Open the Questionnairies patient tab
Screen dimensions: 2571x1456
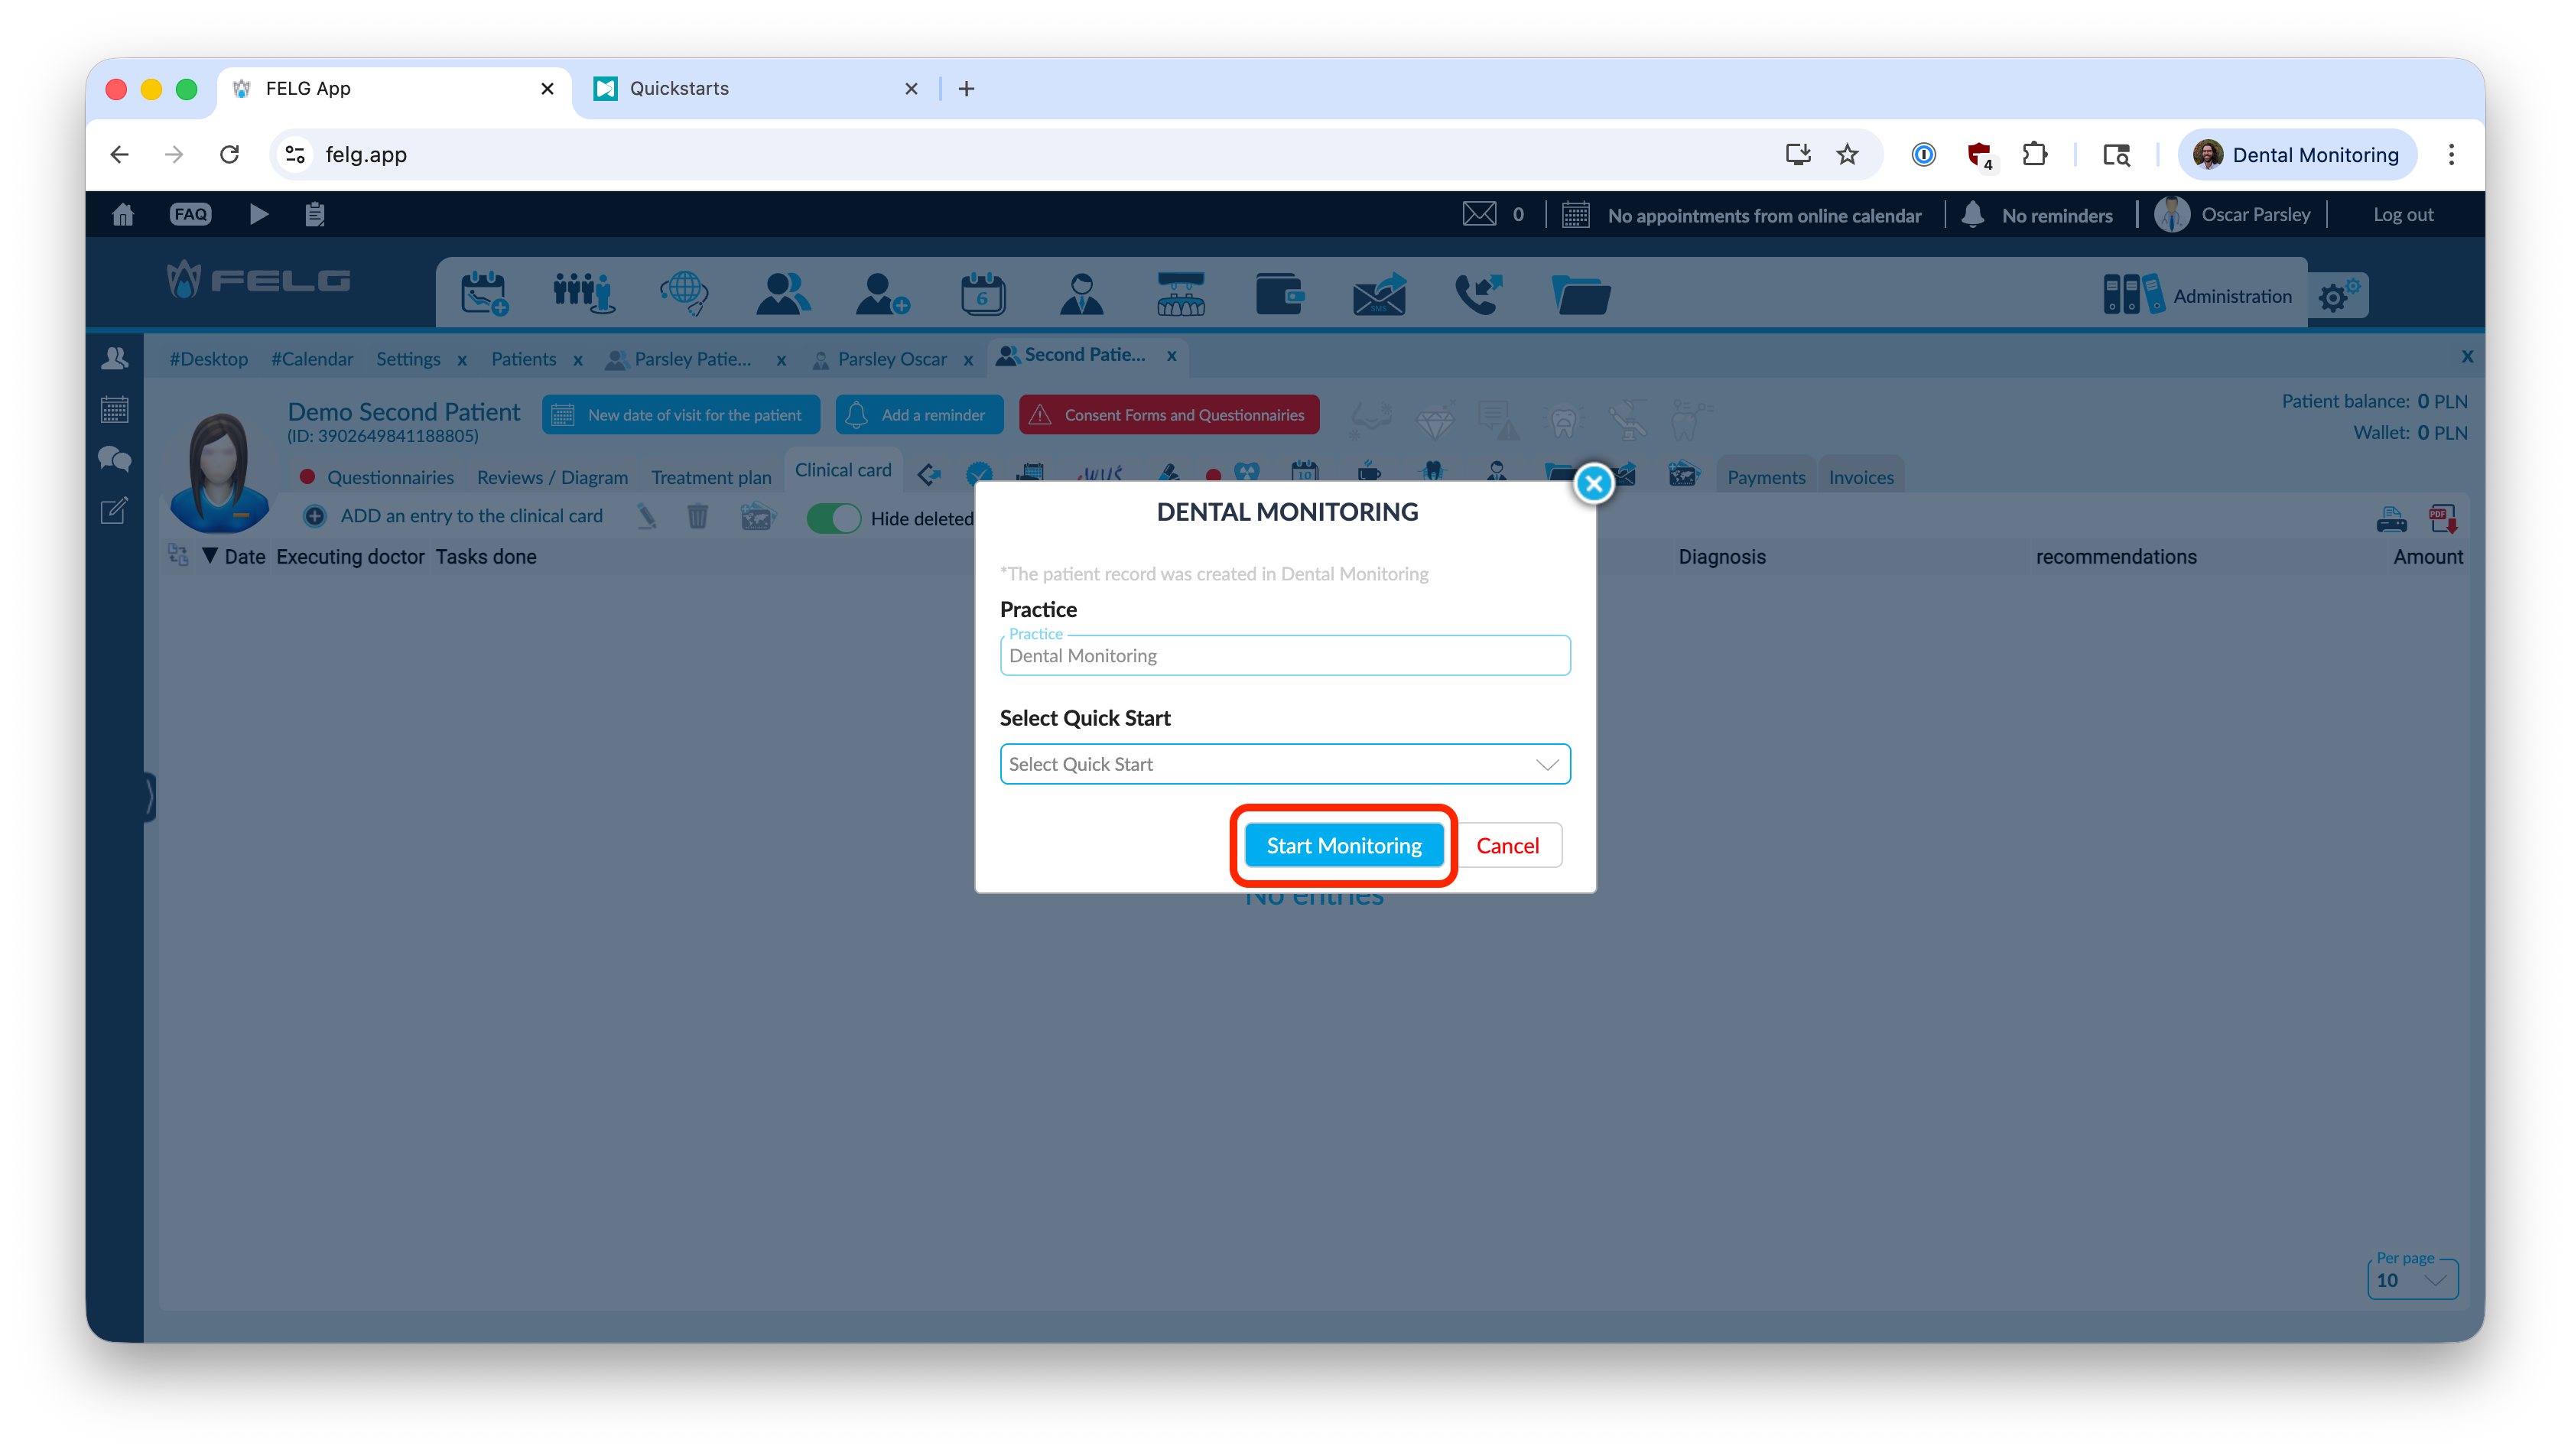coord(390,477)
